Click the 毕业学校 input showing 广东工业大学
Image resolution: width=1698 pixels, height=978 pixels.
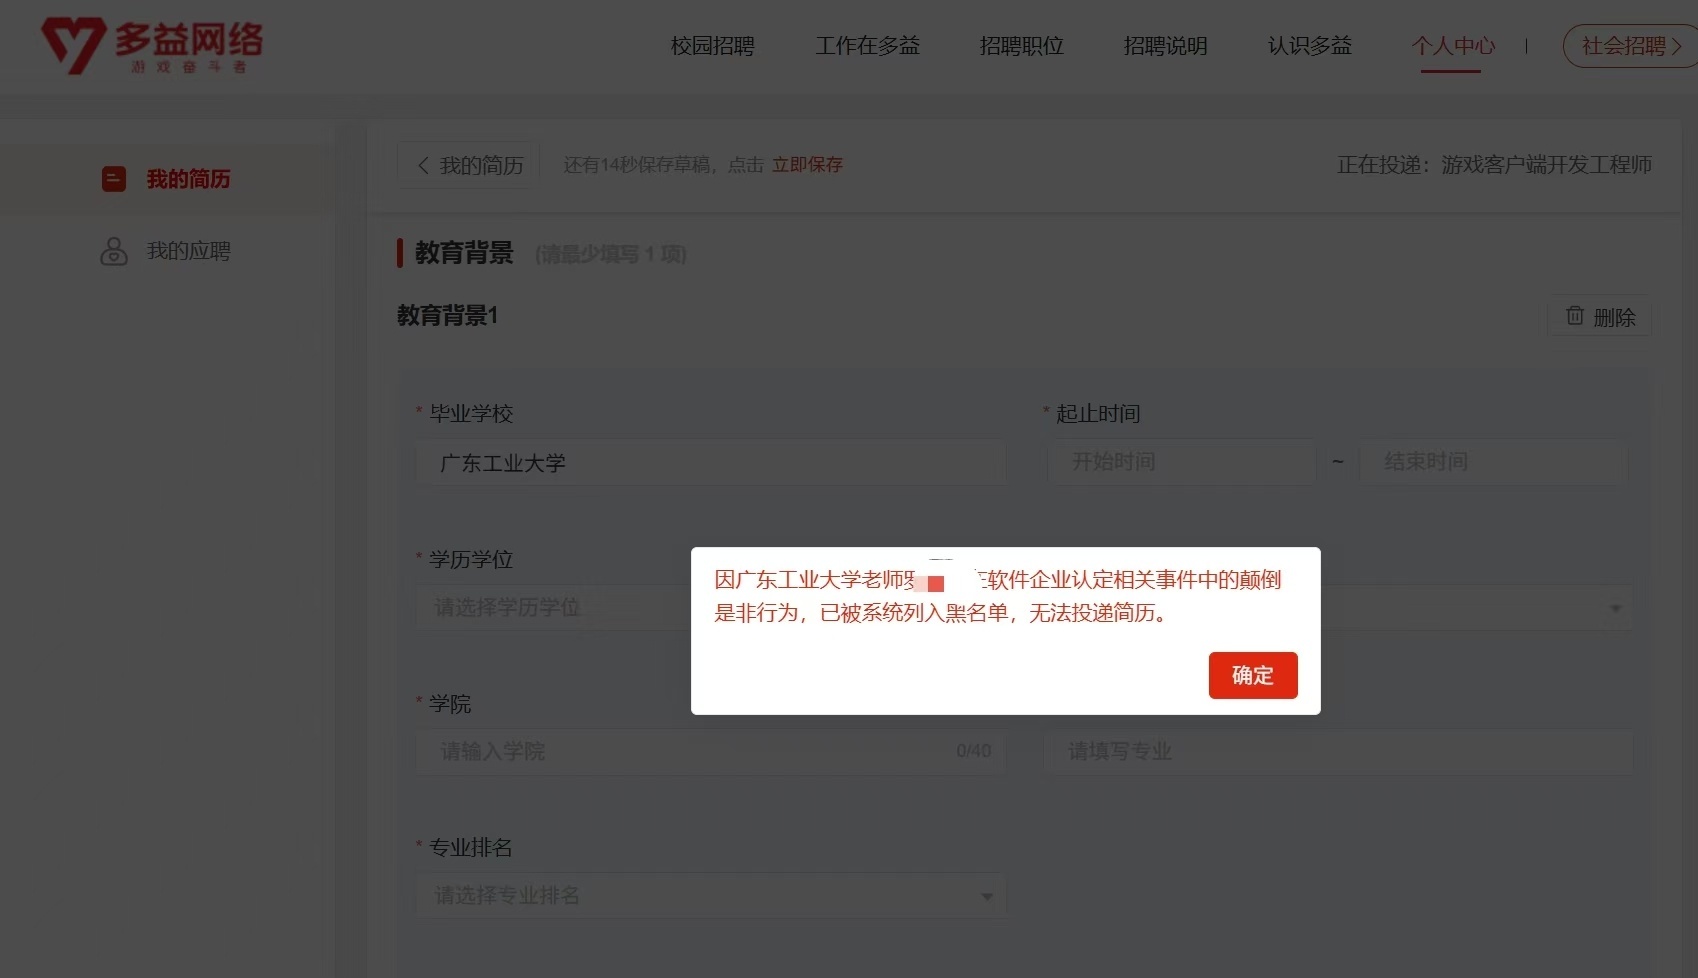[x=710, y=462]
